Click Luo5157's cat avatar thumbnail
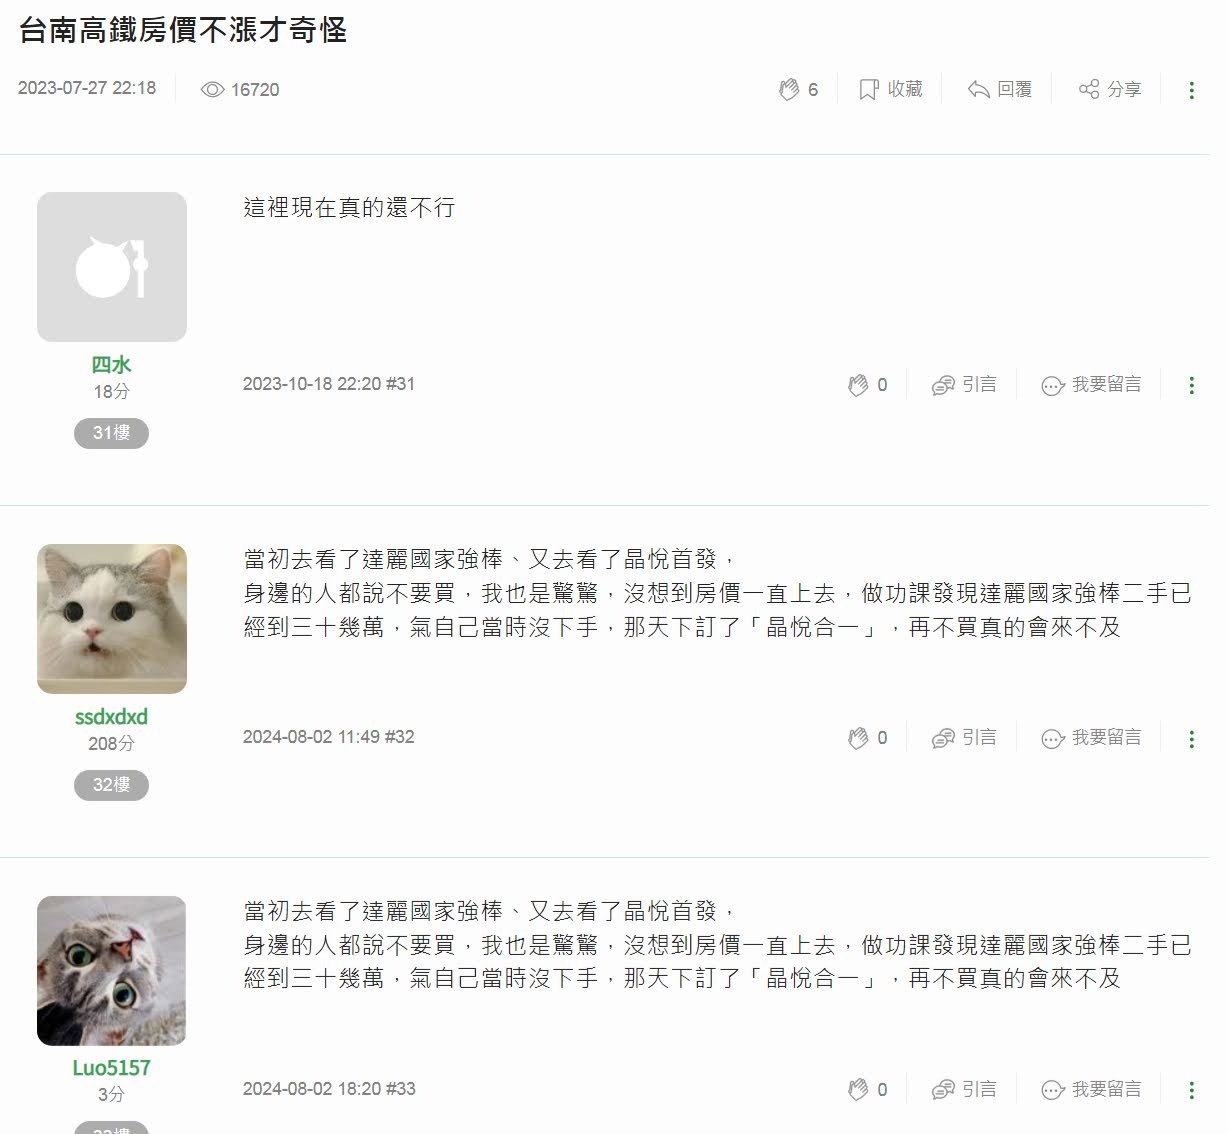 tap(111, 971)
